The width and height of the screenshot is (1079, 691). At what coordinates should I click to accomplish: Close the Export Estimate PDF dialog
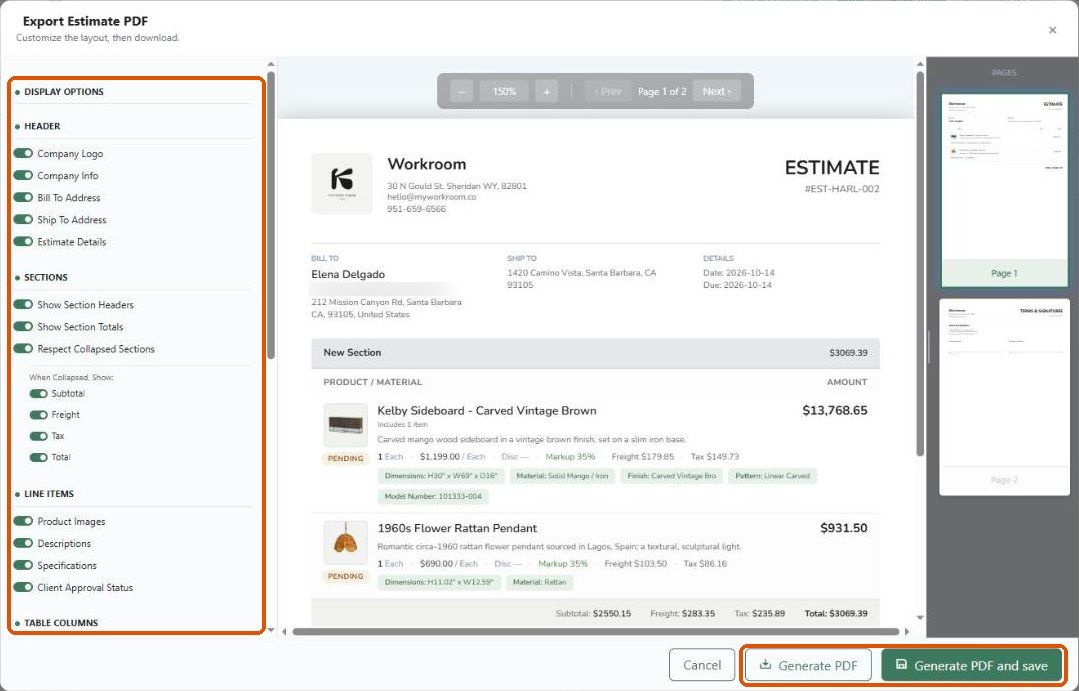click(1052, 30)
